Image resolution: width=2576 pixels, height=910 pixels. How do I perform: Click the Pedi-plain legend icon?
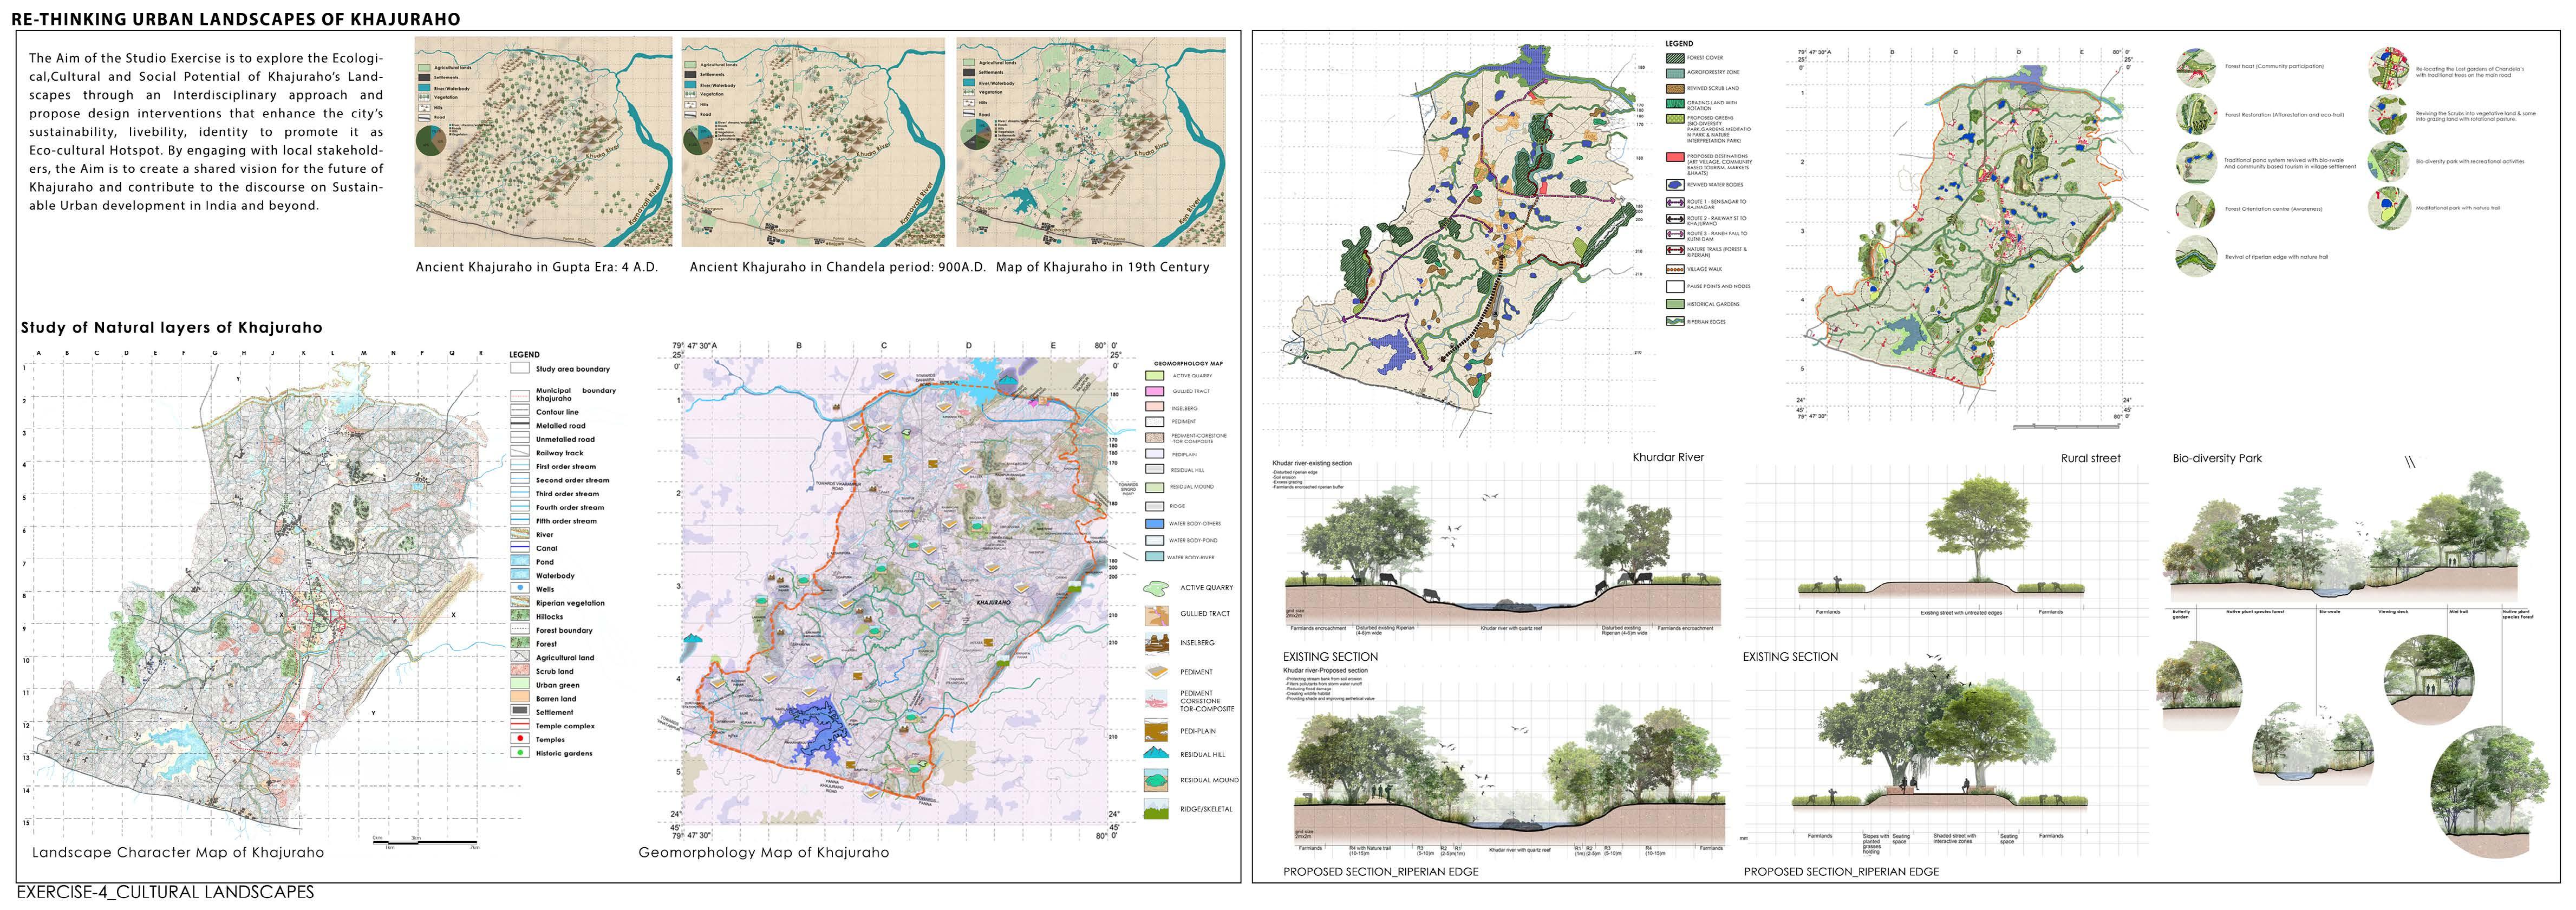[x=1156, y=730]
